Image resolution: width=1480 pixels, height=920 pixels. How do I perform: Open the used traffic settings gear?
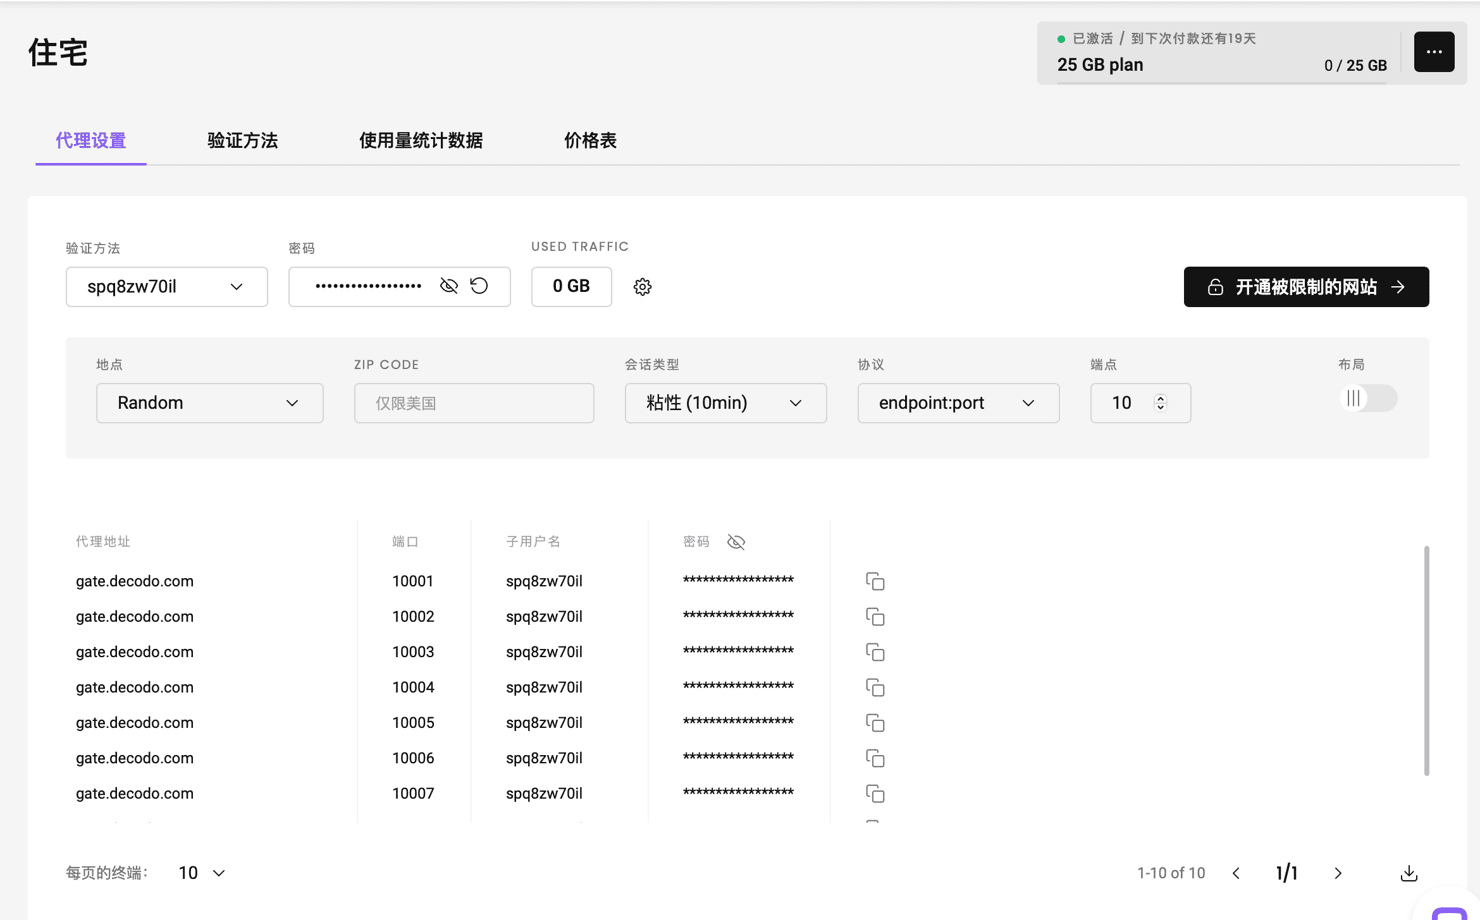coord(642,287)
